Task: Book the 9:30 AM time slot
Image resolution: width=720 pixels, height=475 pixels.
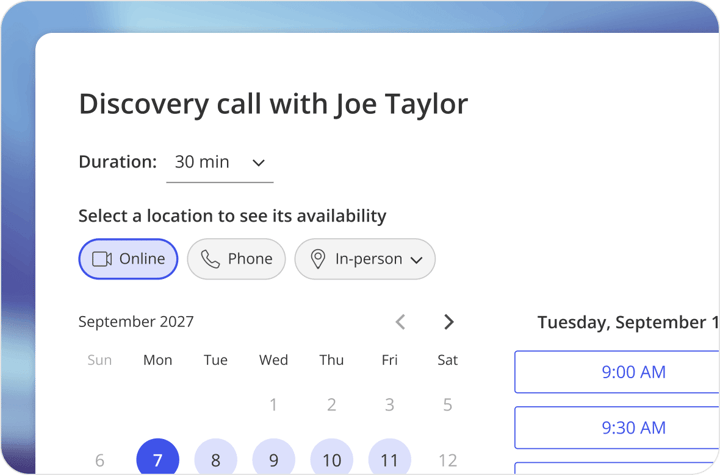Action: (617, 428)
